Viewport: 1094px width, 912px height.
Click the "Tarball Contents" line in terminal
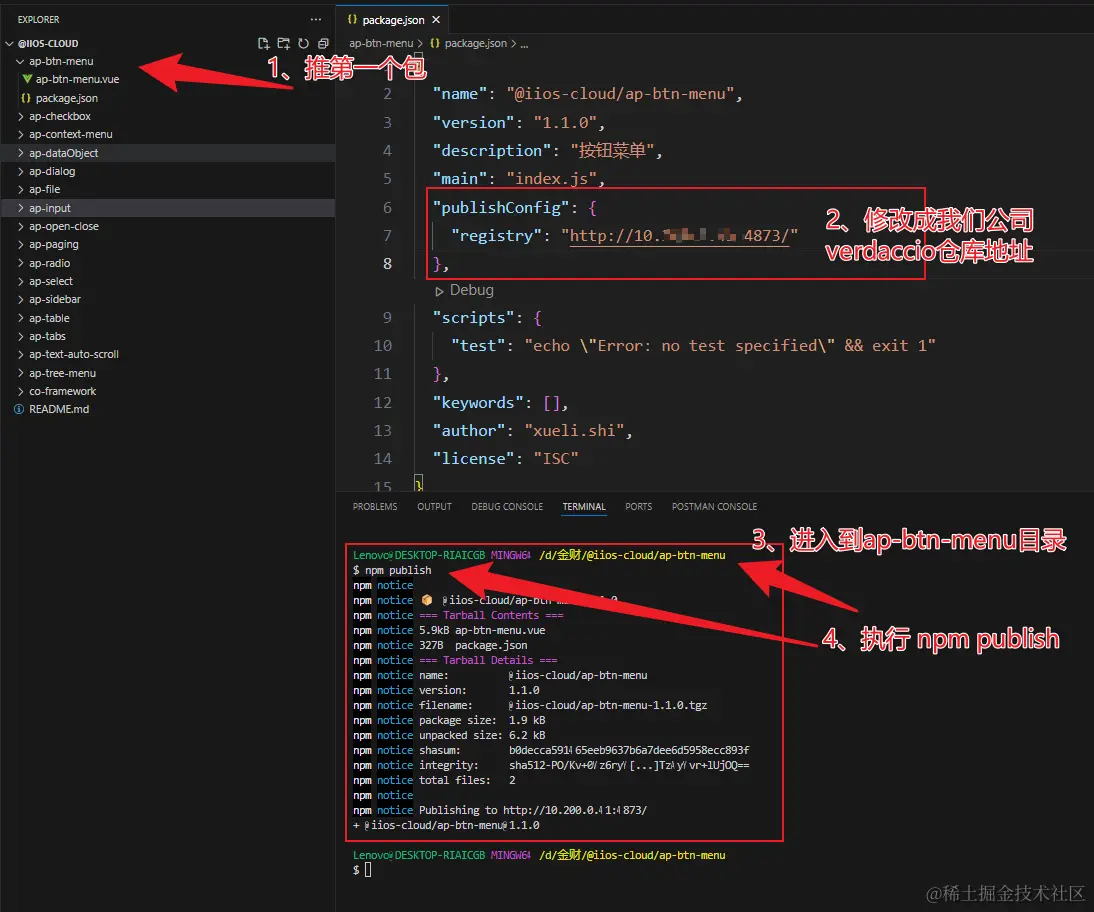click(x=491, y=615)
